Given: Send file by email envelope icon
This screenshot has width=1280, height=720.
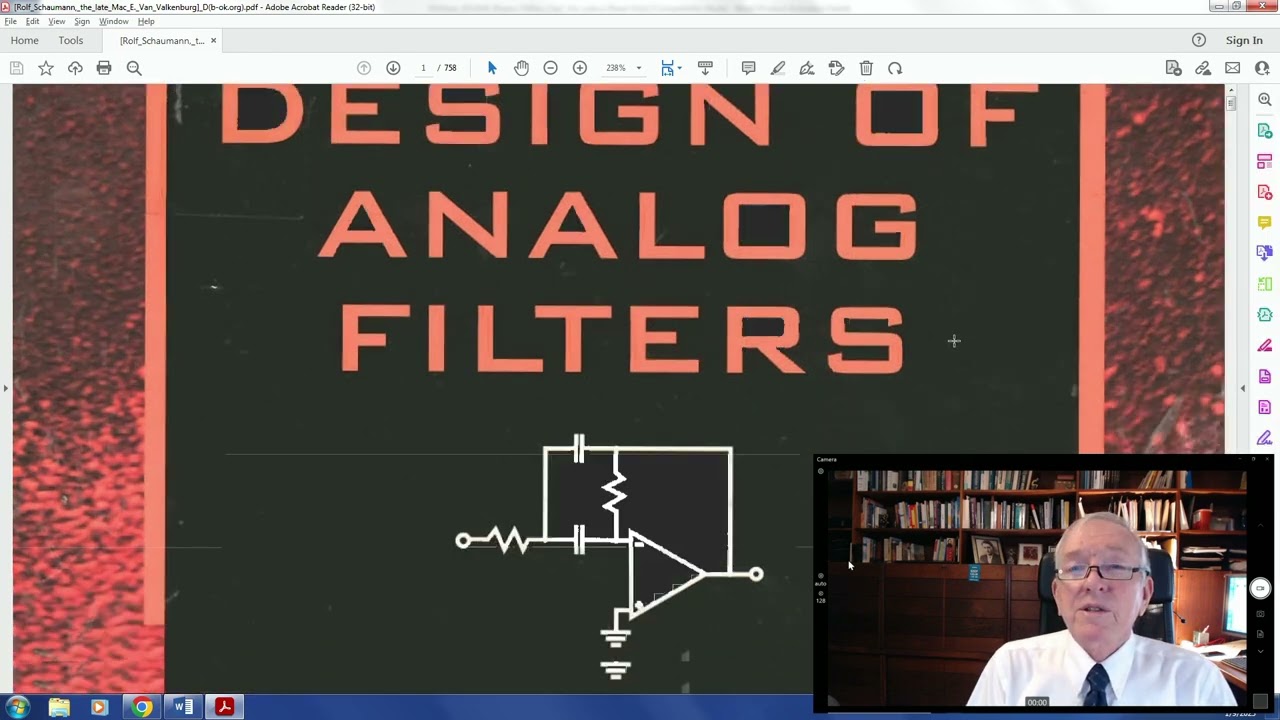Looking at the screenshot, I should (1233, 68).
